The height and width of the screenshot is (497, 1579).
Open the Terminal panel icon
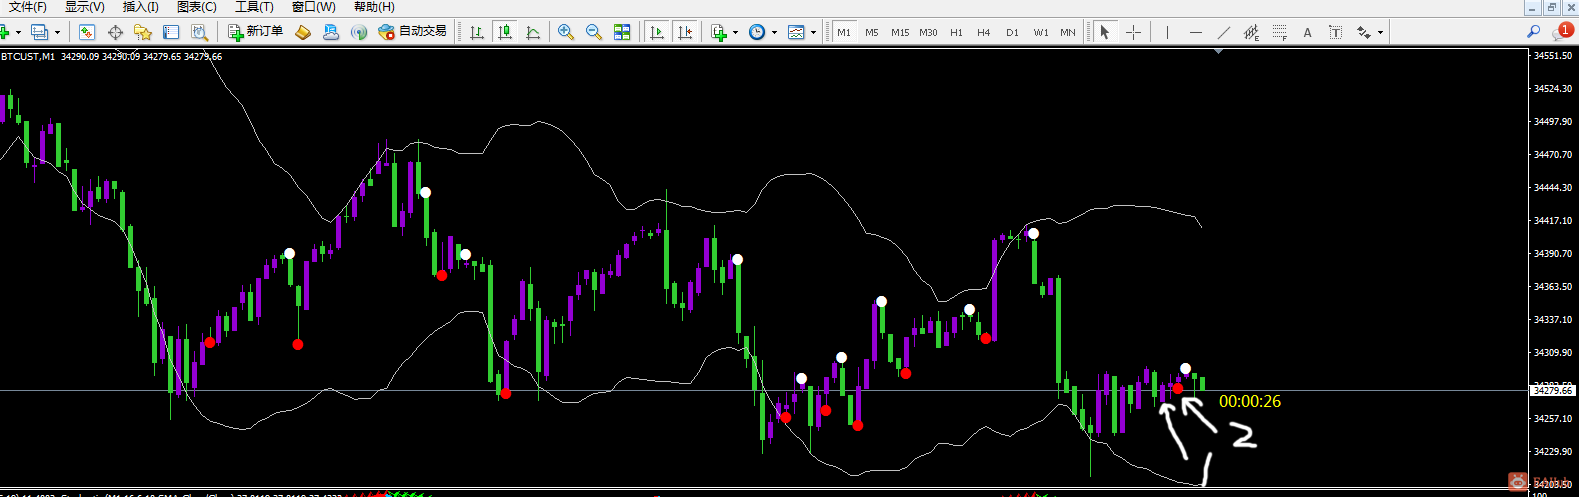(x=171, y=32)
